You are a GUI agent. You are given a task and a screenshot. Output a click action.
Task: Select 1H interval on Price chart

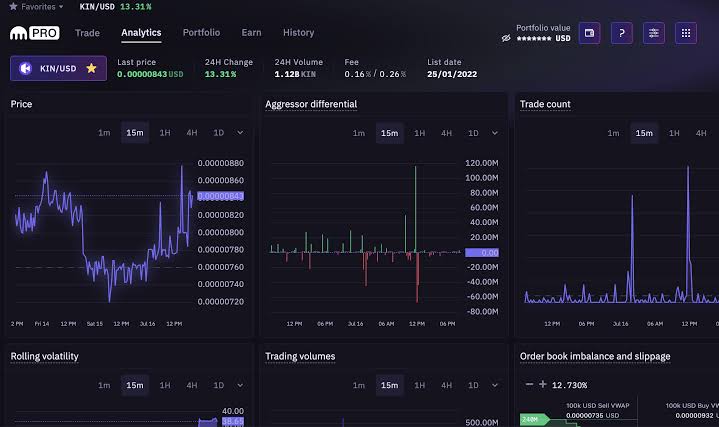(165, 133)
